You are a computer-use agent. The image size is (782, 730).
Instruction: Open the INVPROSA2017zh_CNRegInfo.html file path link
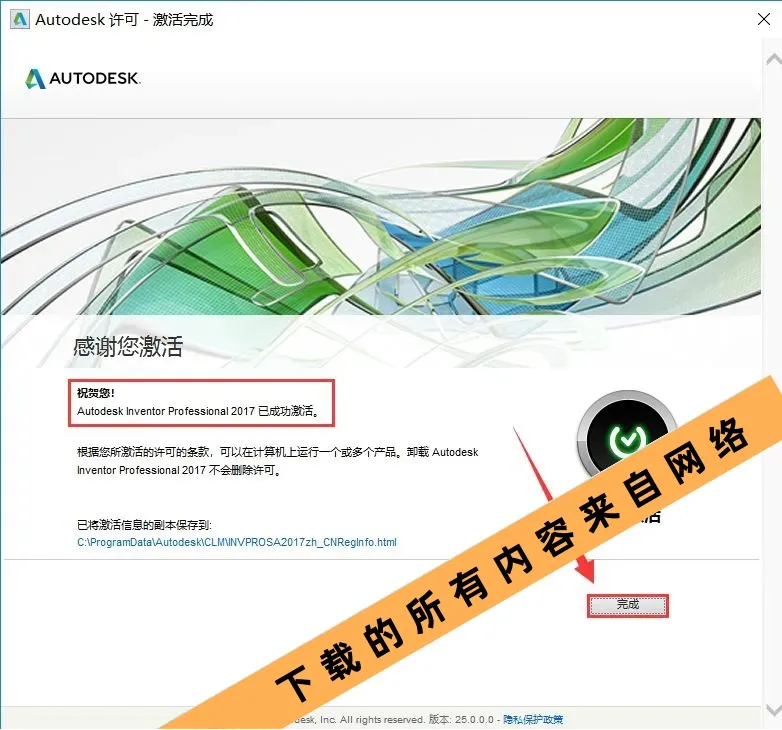[237, 542]
